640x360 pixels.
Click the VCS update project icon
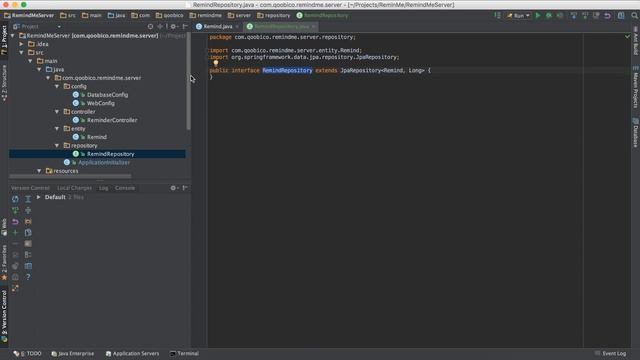click(x=573, y=16)
